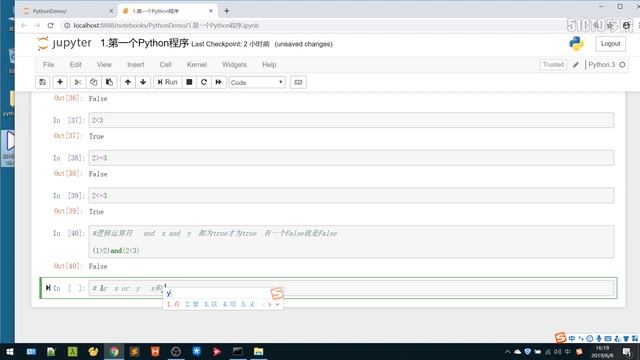
Task: Close the PythonDemo browser tab
Action: 111,11
